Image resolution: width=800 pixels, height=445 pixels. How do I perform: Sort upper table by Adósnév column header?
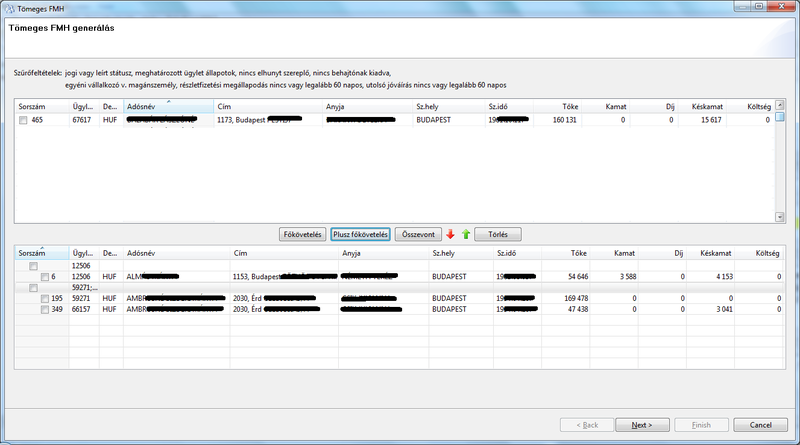(168, 106)
